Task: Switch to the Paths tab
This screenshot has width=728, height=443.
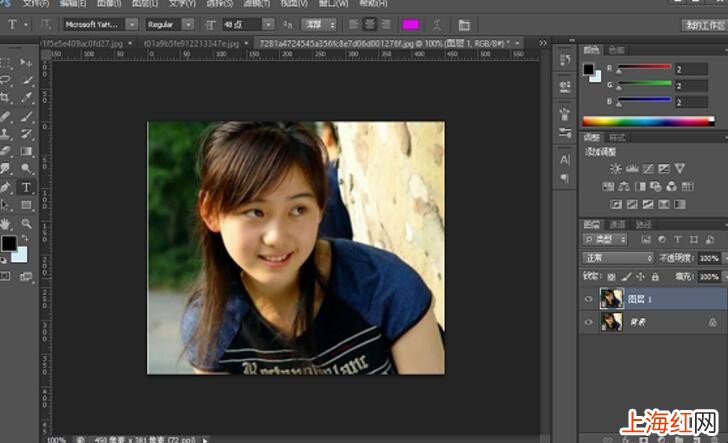Action: [644, 225]
